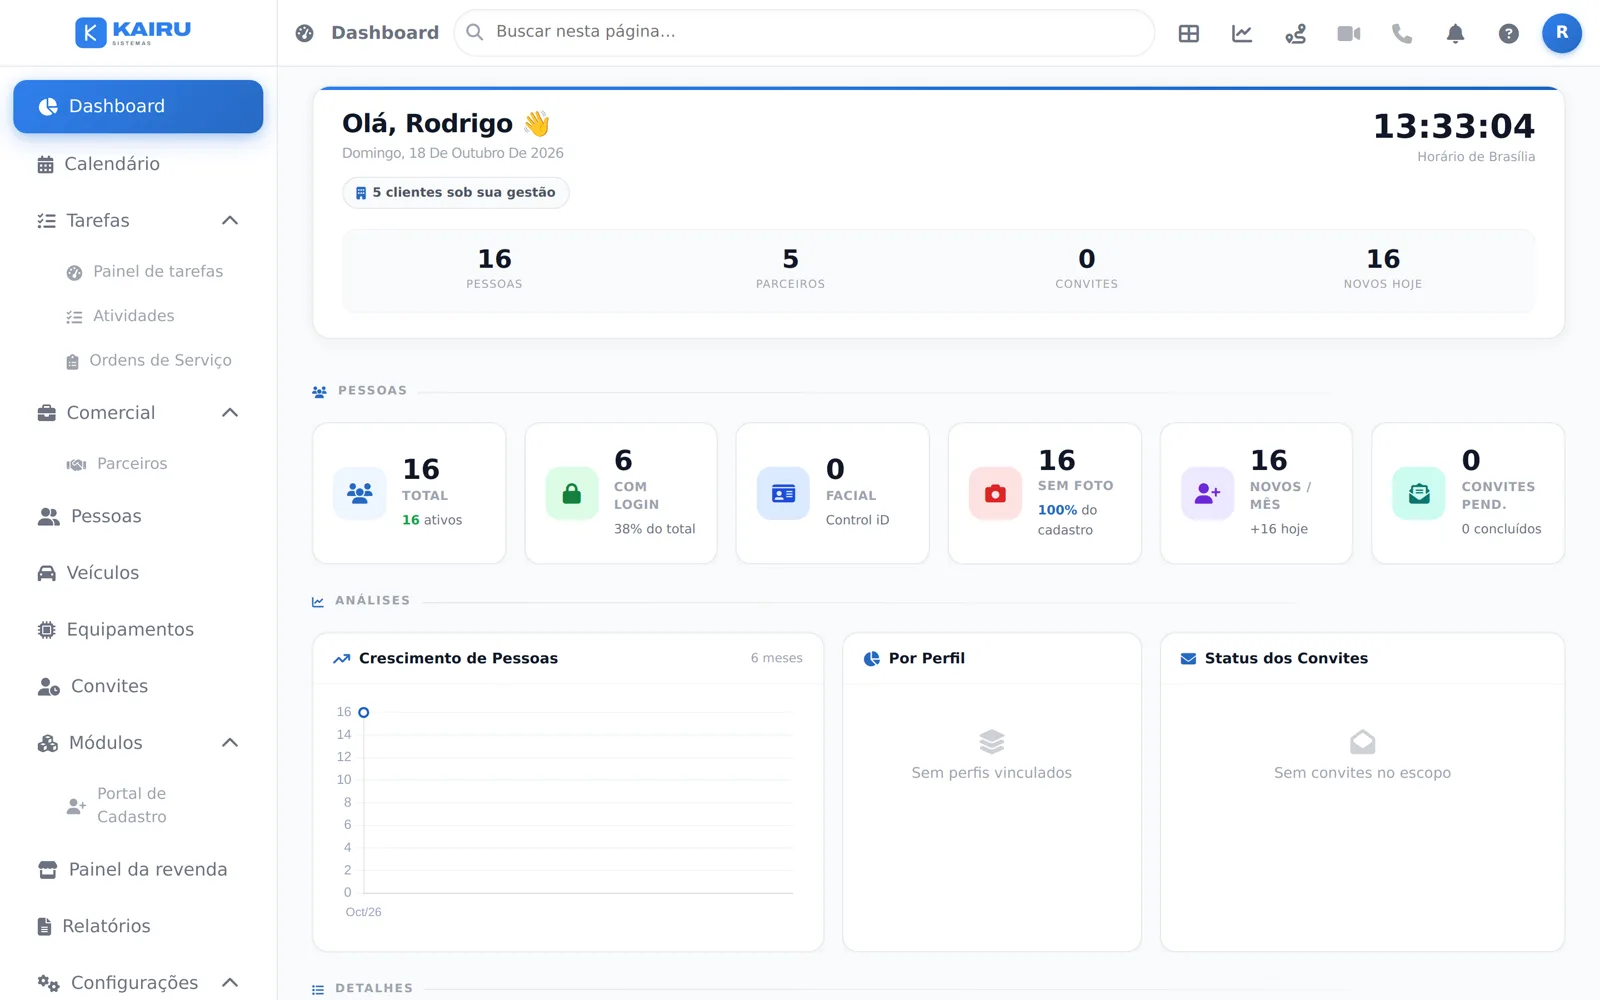
Task: Click the Parceiros count stat of 5
Action: tap(790, 268)
